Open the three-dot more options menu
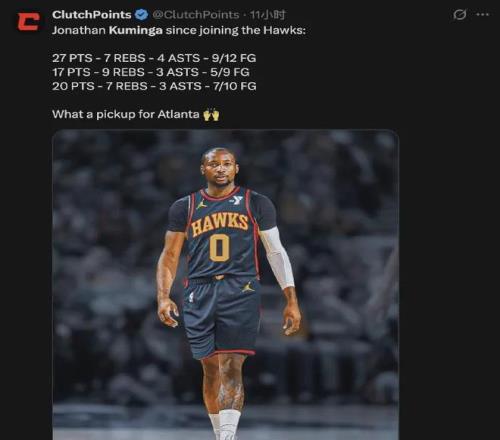 (x=483, y=15)
